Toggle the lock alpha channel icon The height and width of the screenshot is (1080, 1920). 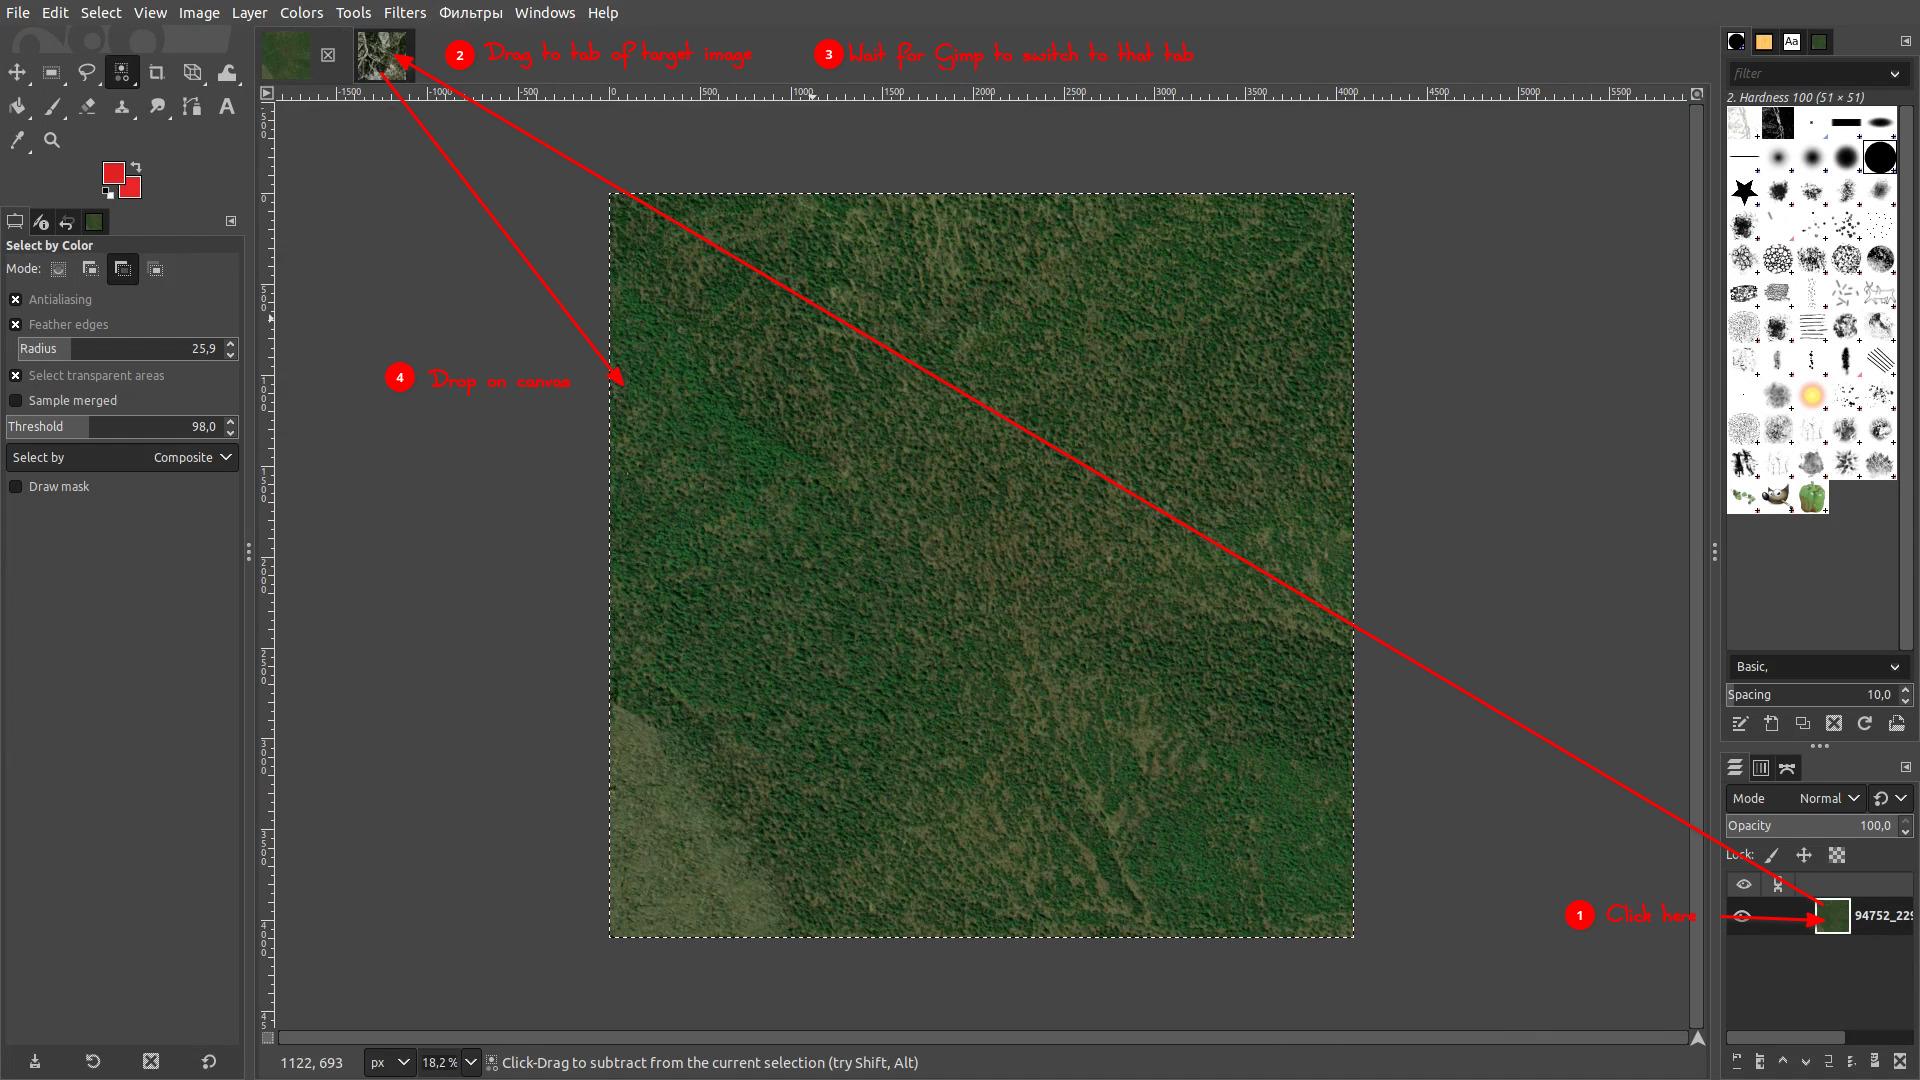1837,855
